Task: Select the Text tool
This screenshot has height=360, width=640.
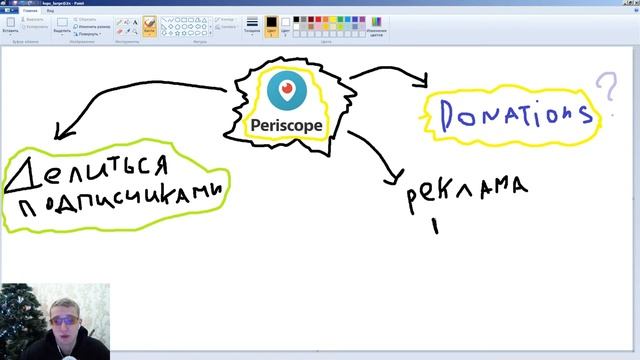Action: tap(135, 22)
